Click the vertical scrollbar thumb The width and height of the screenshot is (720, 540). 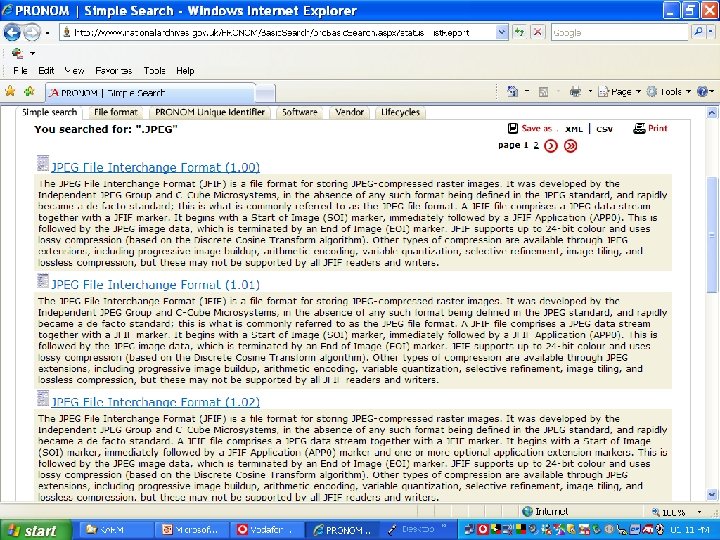click(712, 235)
